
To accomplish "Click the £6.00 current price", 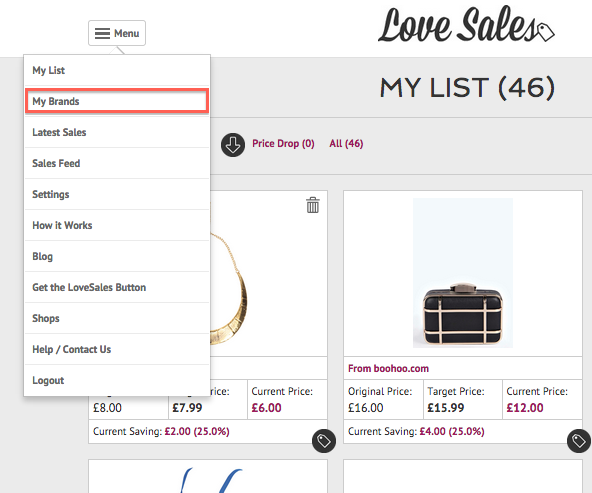I will coord(267,408).
